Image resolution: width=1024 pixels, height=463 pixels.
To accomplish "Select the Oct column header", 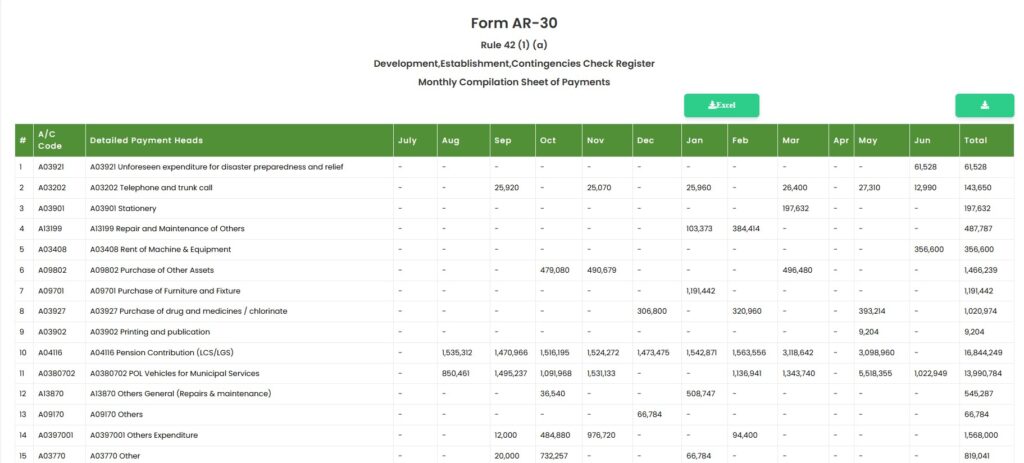I will coord(559,140).
